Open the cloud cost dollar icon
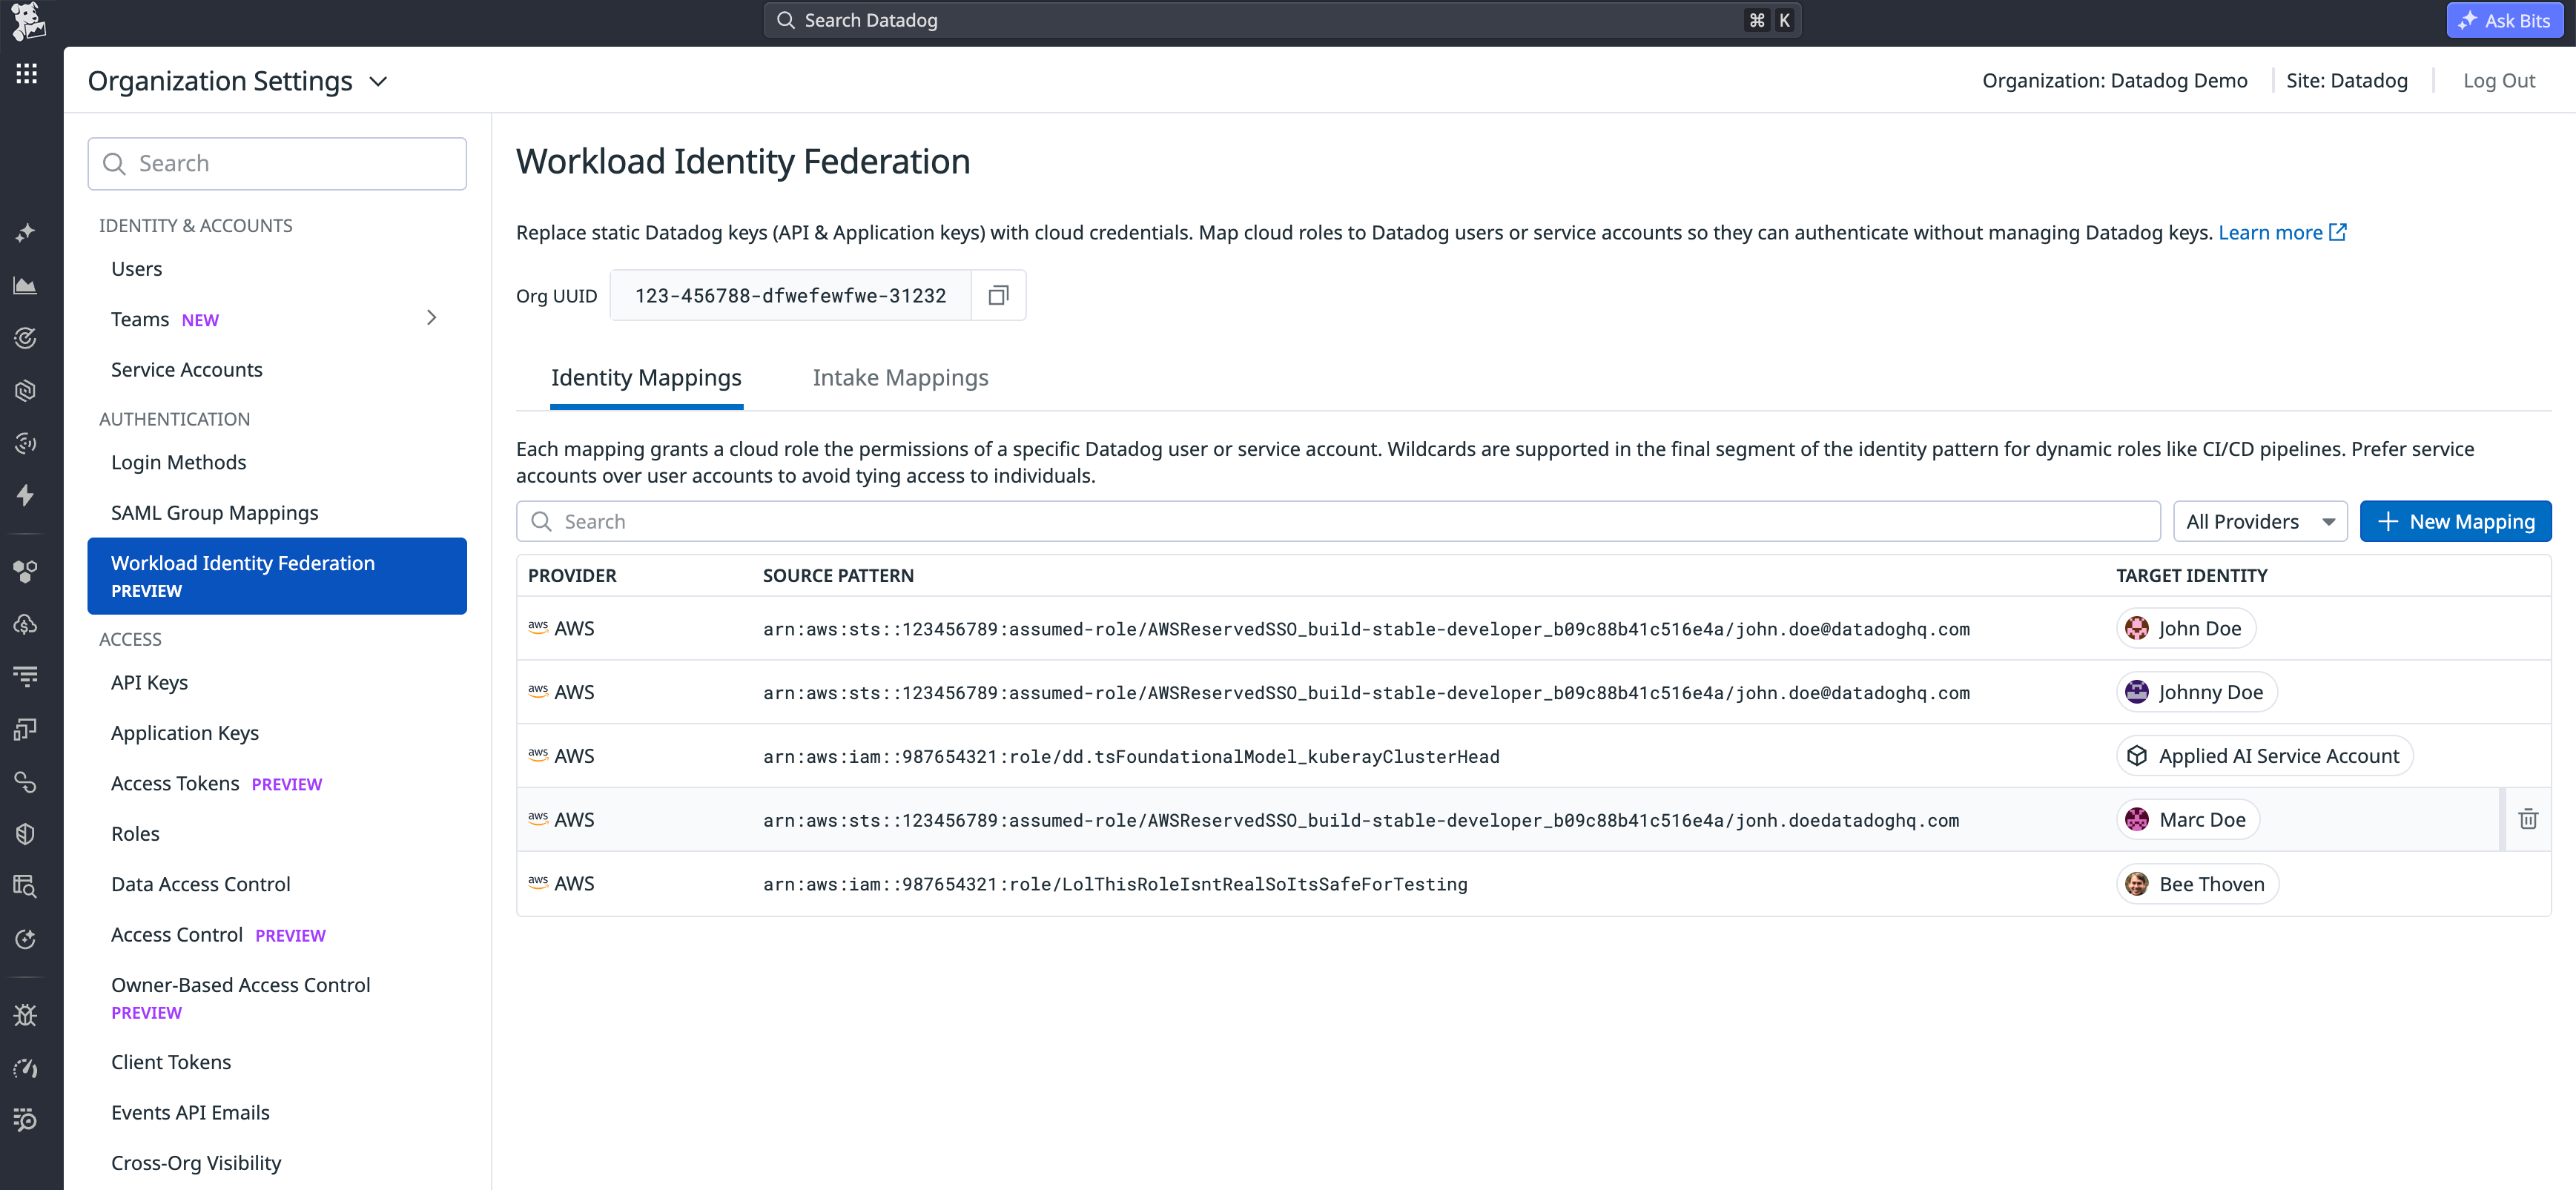Screen dimensions: 2576x1190 [25, 624]
